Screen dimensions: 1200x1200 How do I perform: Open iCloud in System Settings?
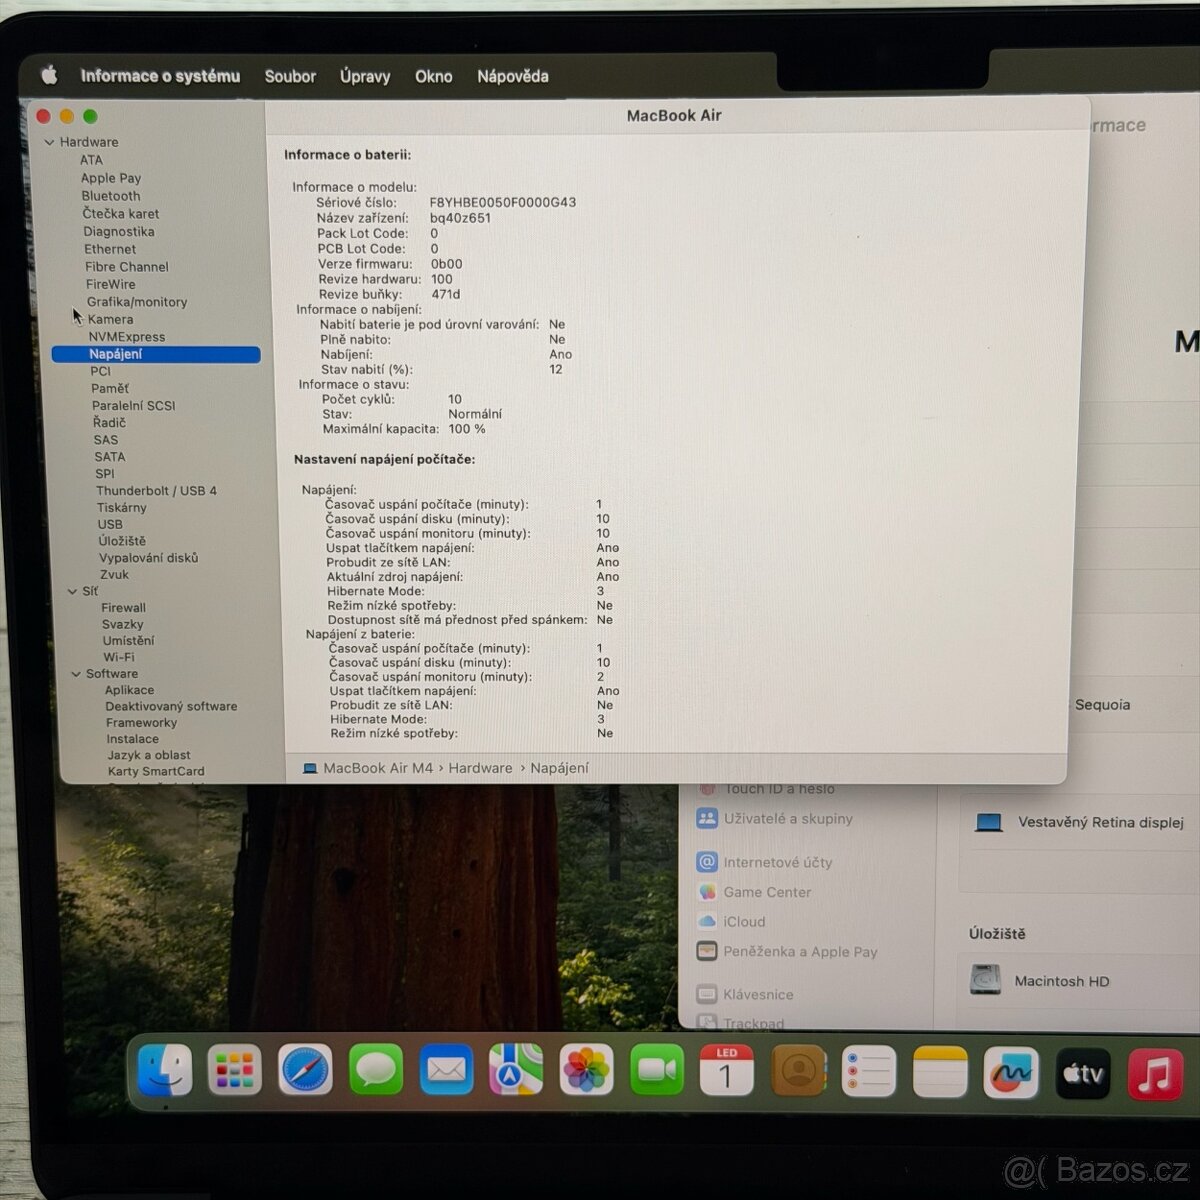coord(732,922)
